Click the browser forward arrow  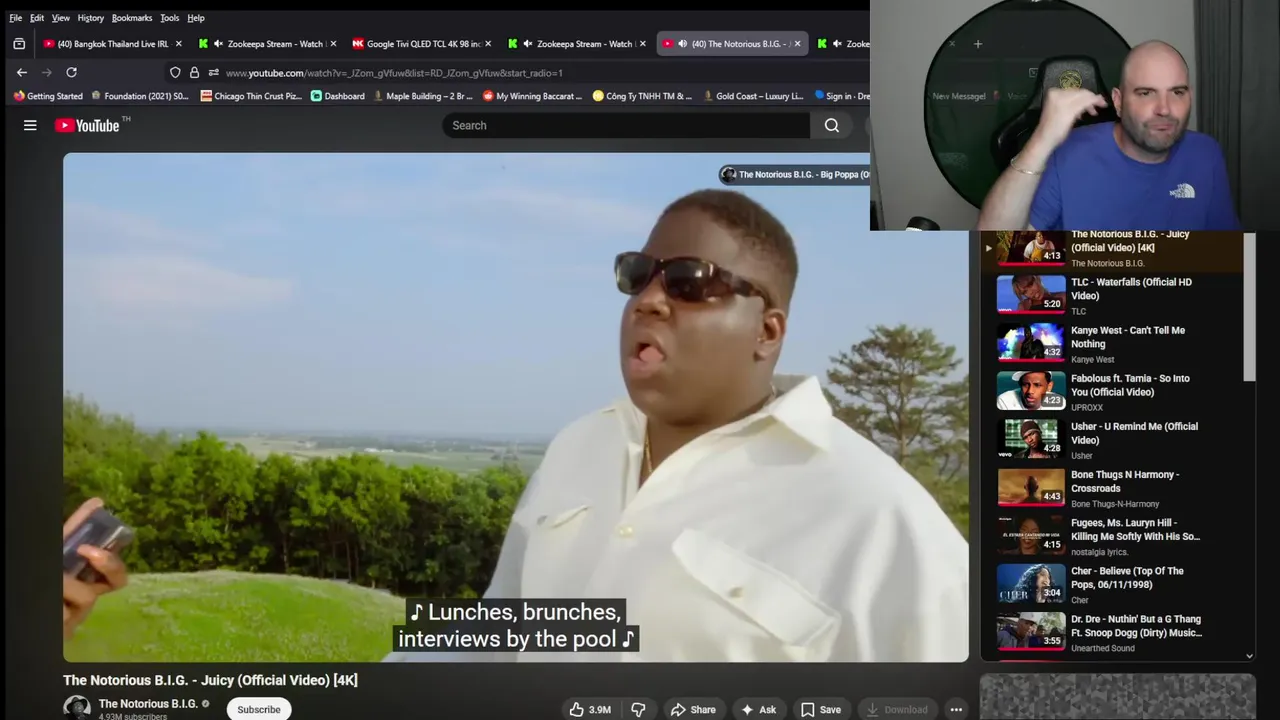click(46, 72)
